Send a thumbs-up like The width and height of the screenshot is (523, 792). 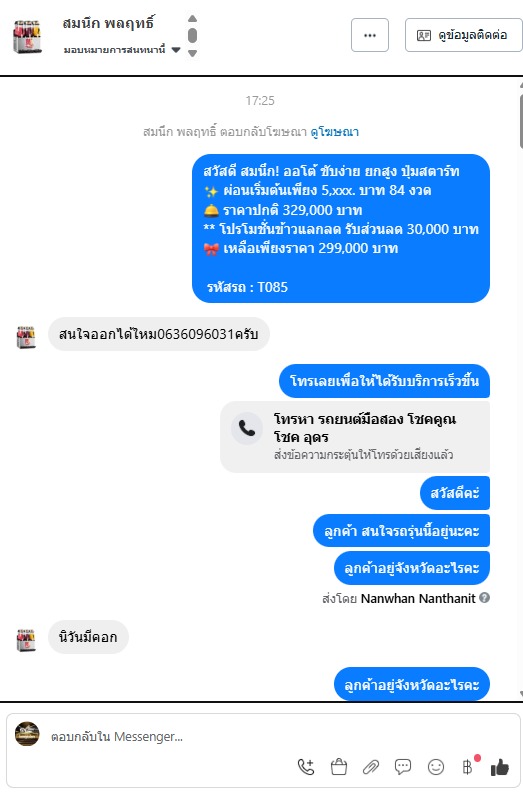point(500,767)
